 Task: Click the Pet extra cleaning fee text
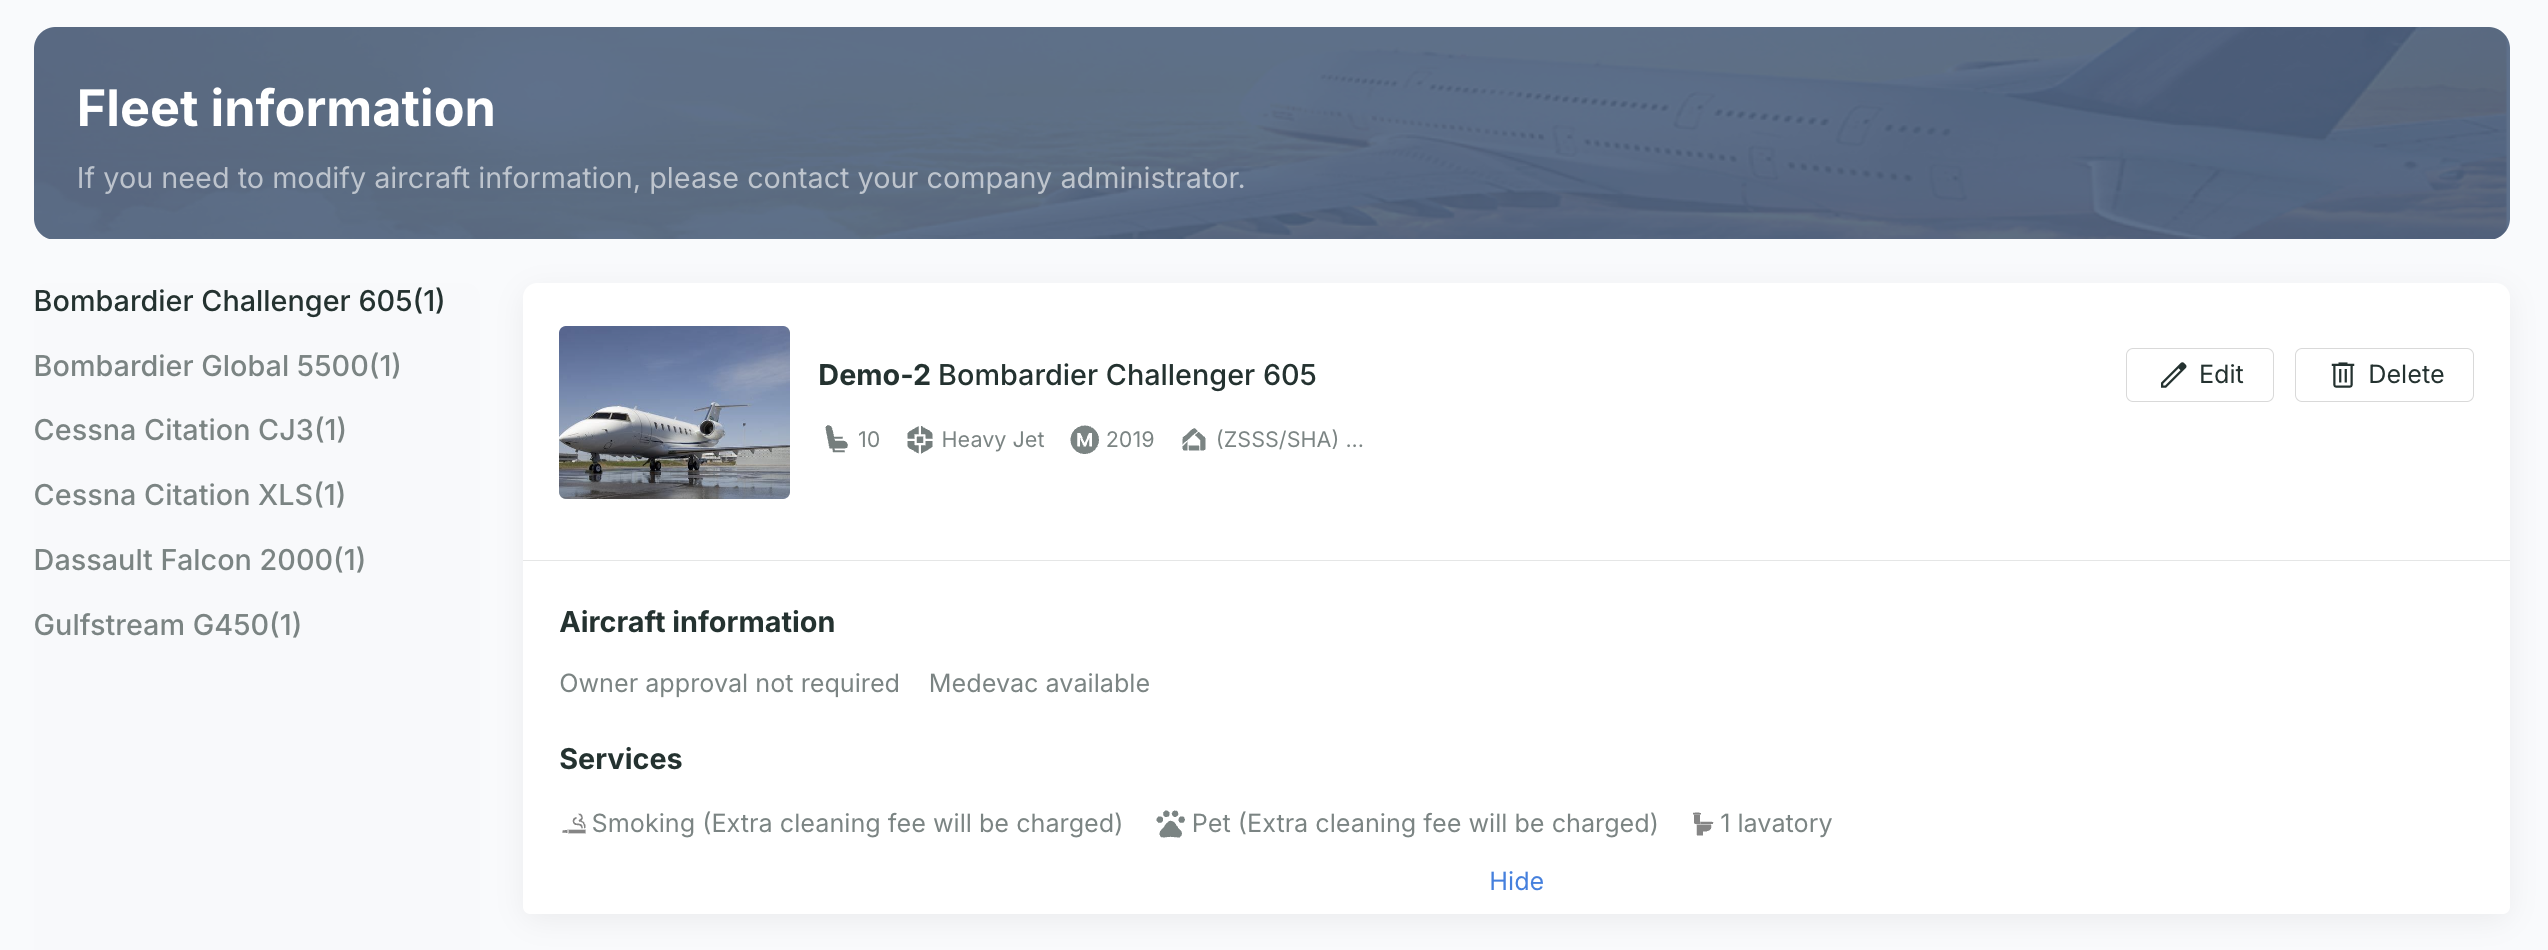1424,823
